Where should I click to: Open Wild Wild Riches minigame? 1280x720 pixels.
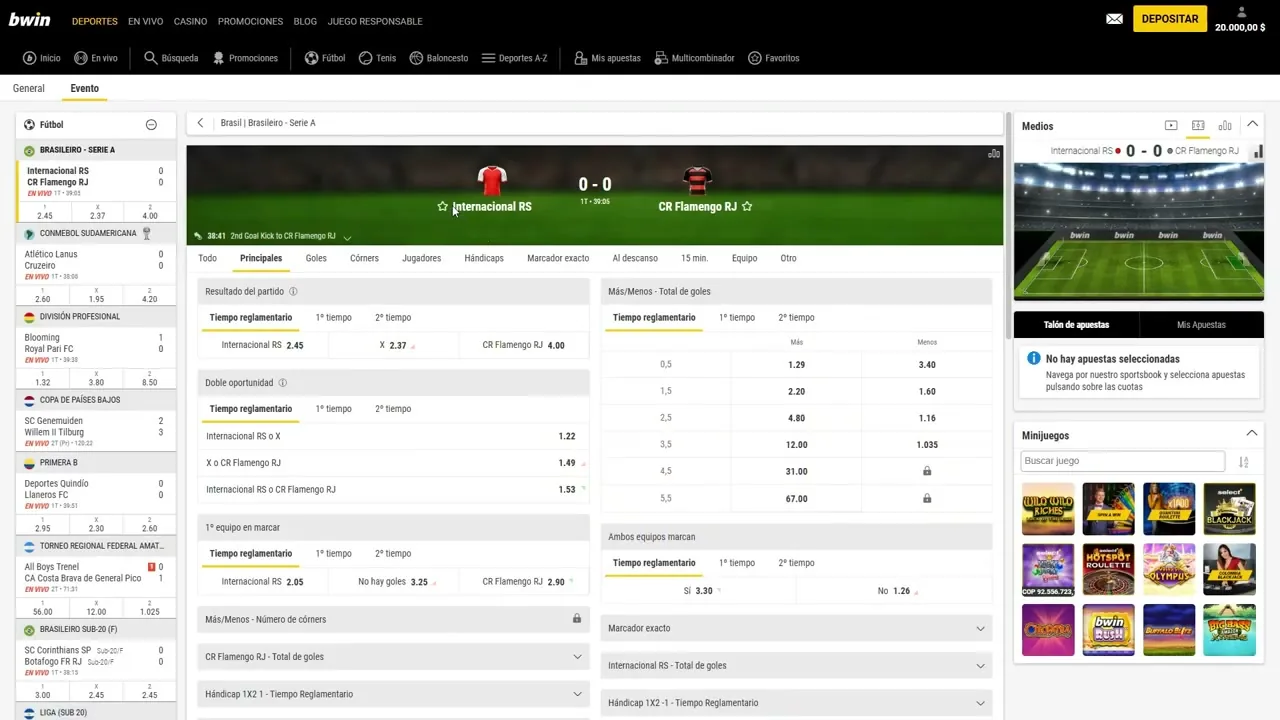point(1048,509)
